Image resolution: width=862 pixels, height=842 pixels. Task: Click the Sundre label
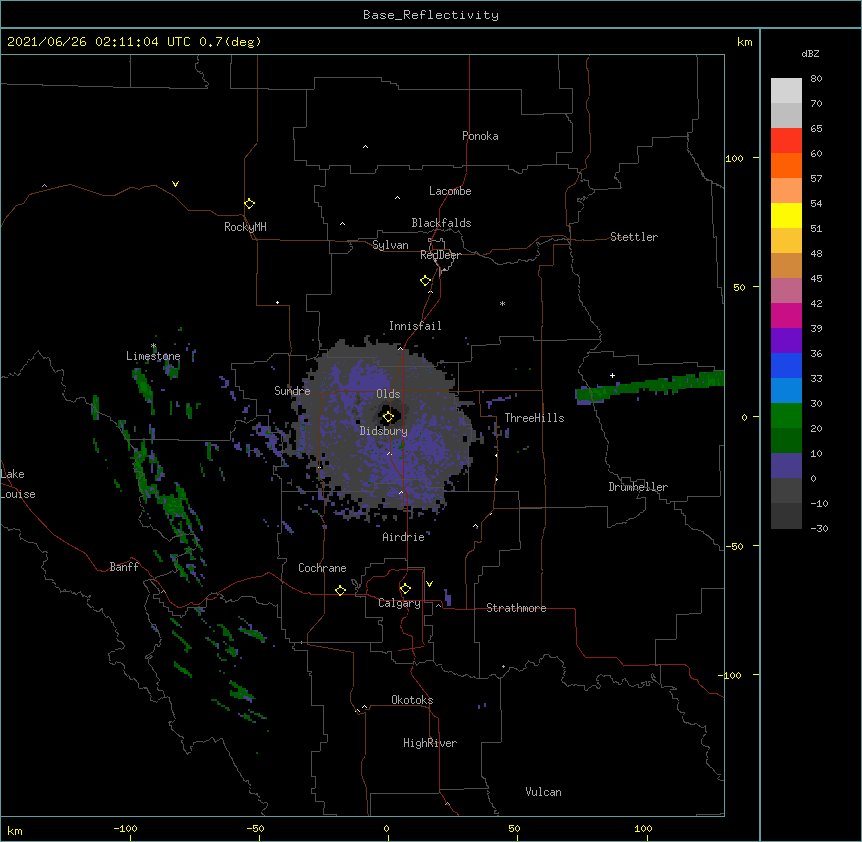(x=292, y=391)
